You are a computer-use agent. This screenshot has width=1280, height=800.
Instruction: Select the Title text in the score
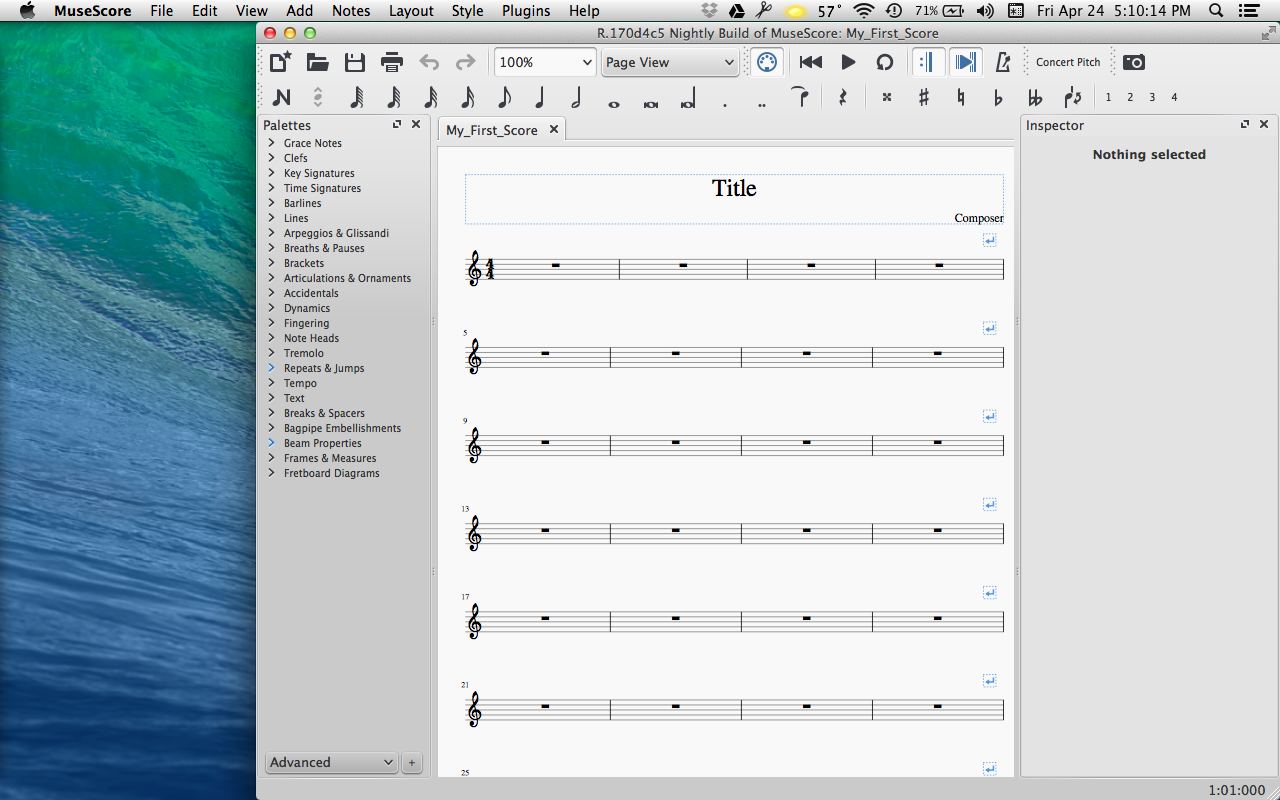point(734,188)
